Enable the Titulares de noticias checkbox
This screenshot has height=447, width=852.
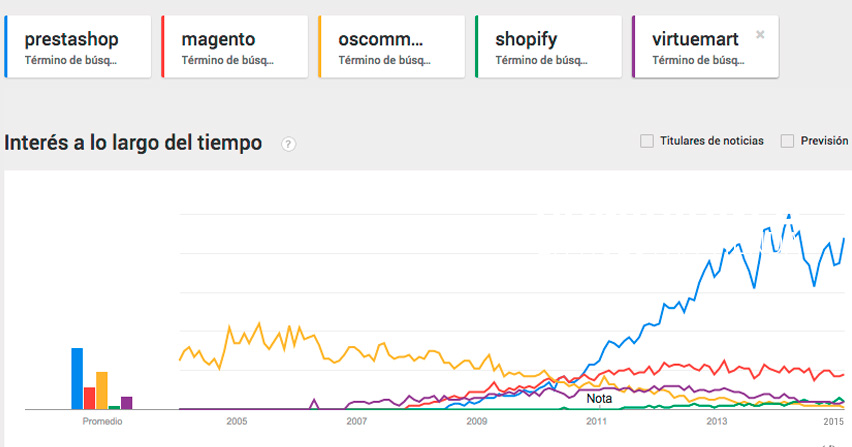(646, 141)
